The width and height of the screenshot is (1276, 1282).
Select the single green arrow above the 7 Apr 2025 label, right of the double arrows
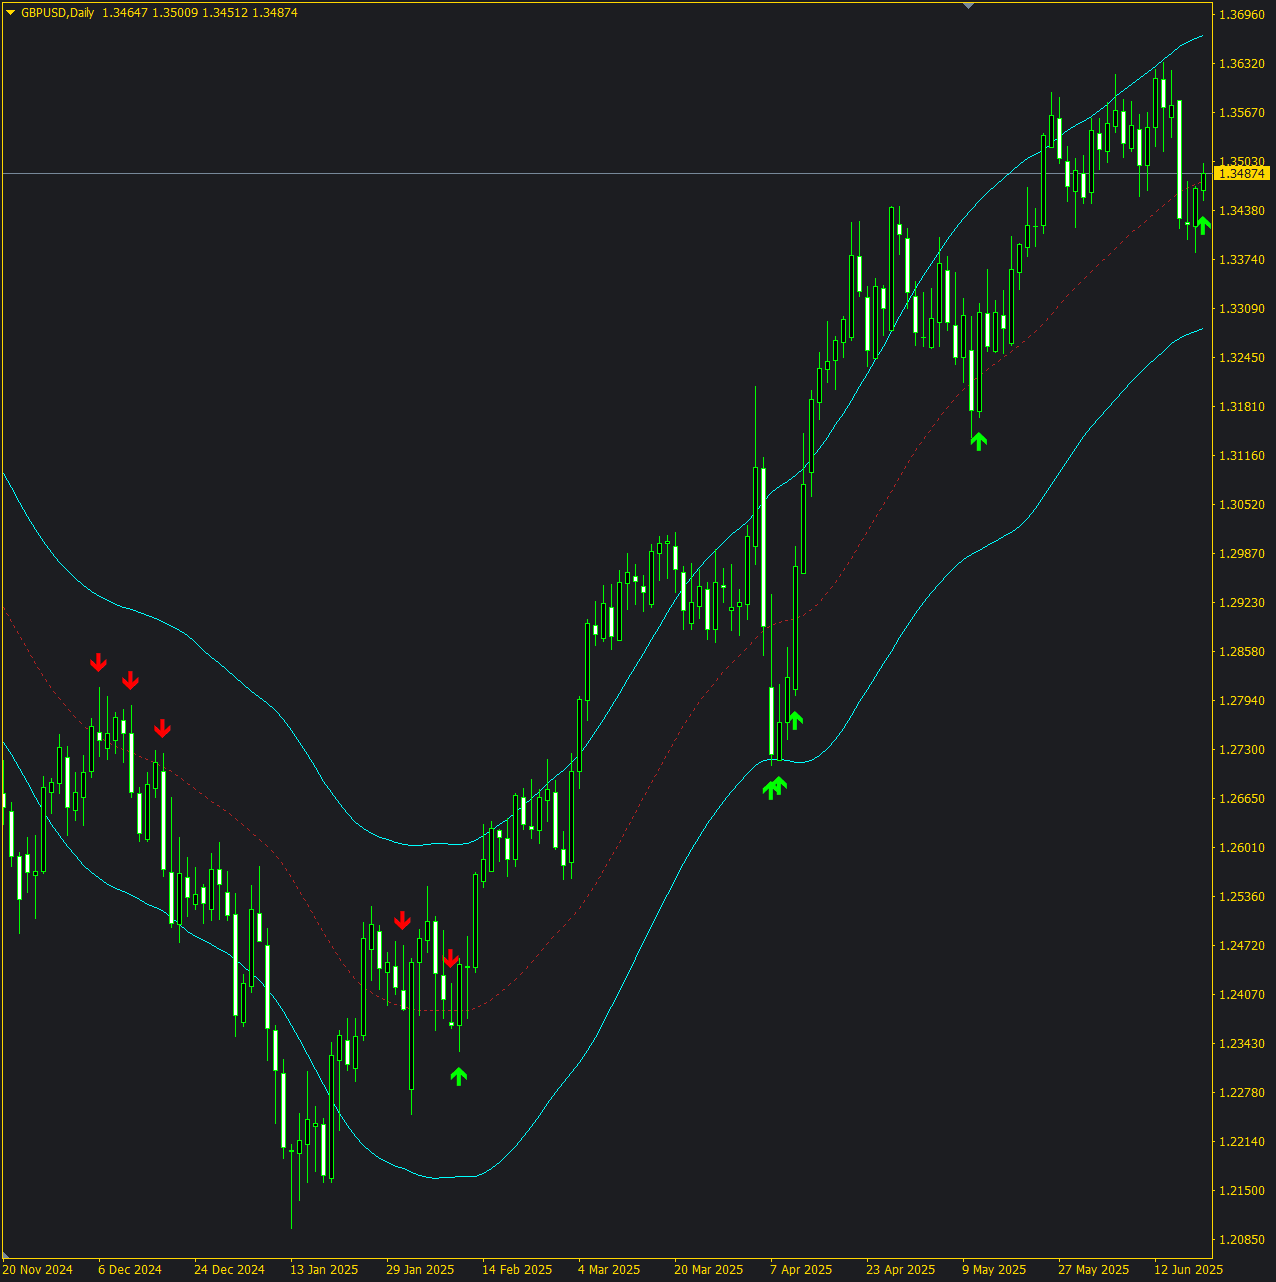[795, 719]
